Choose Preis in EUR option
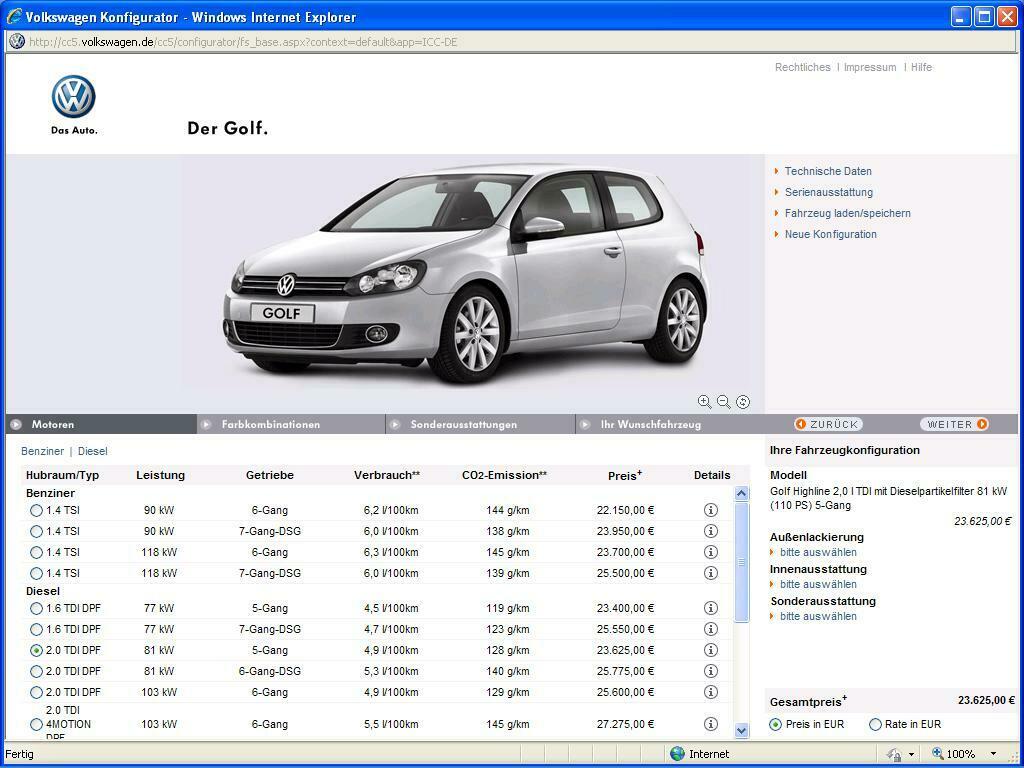 775,724
